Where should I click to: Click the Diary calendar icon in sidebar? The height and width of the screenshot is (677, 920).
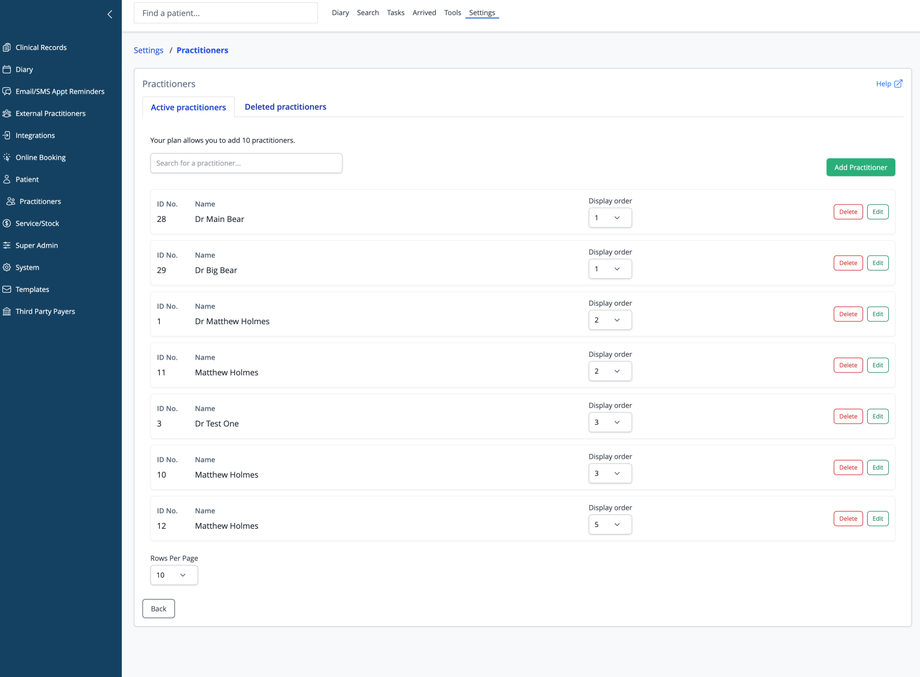click(x=7, y=69)
